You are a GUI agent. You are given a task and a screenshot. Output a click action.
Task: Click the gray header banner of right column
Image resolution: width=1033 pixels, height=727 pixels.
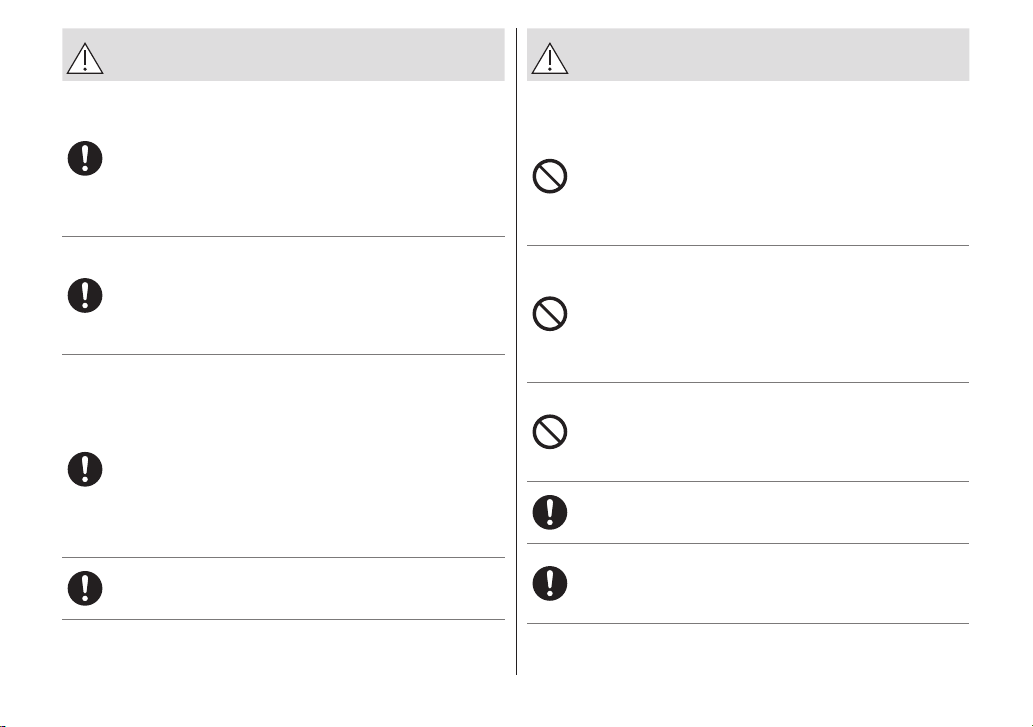point(748,55)
